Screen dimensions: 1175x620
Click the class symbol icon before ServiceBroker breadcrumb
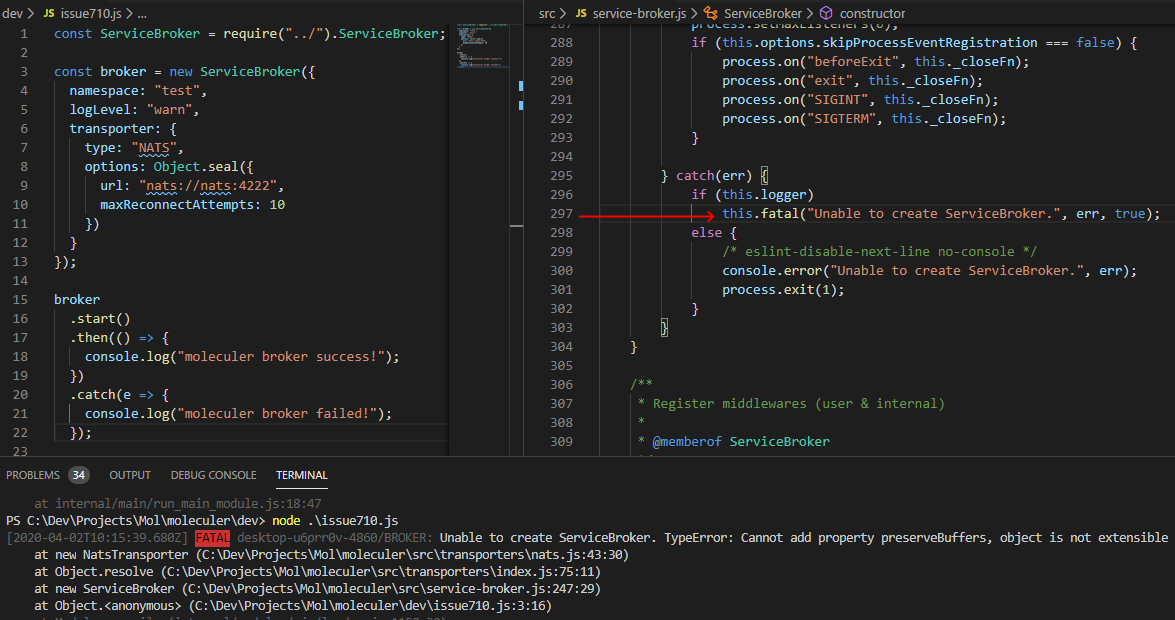pos(710,13)
